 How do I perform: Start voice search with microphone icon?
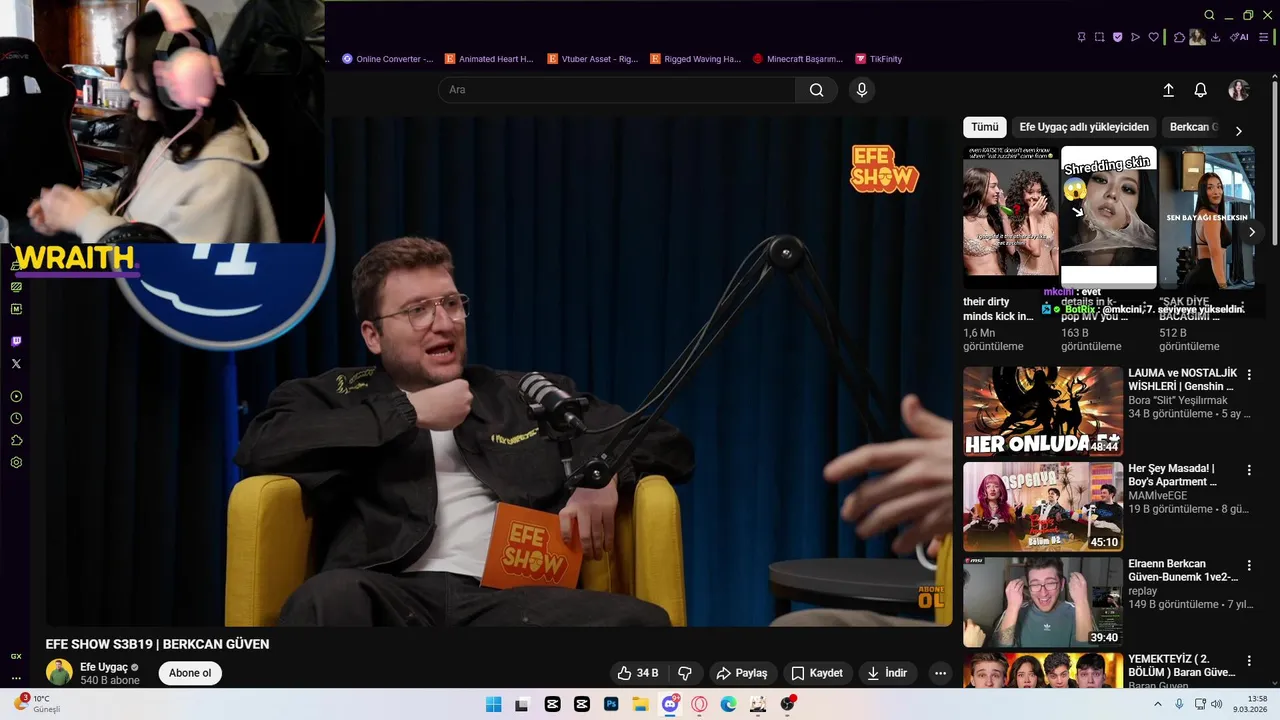pos(862,90)
